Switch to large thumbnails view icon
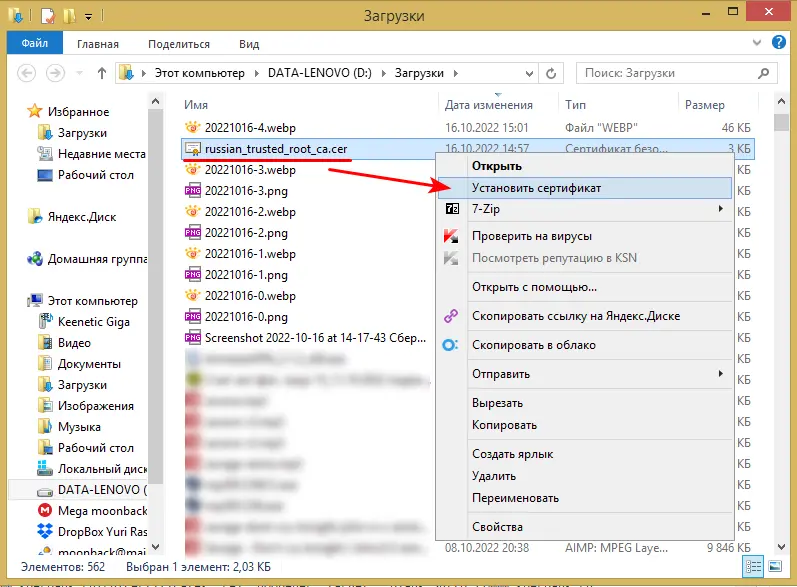797x587 pixels. pos(775,567)
